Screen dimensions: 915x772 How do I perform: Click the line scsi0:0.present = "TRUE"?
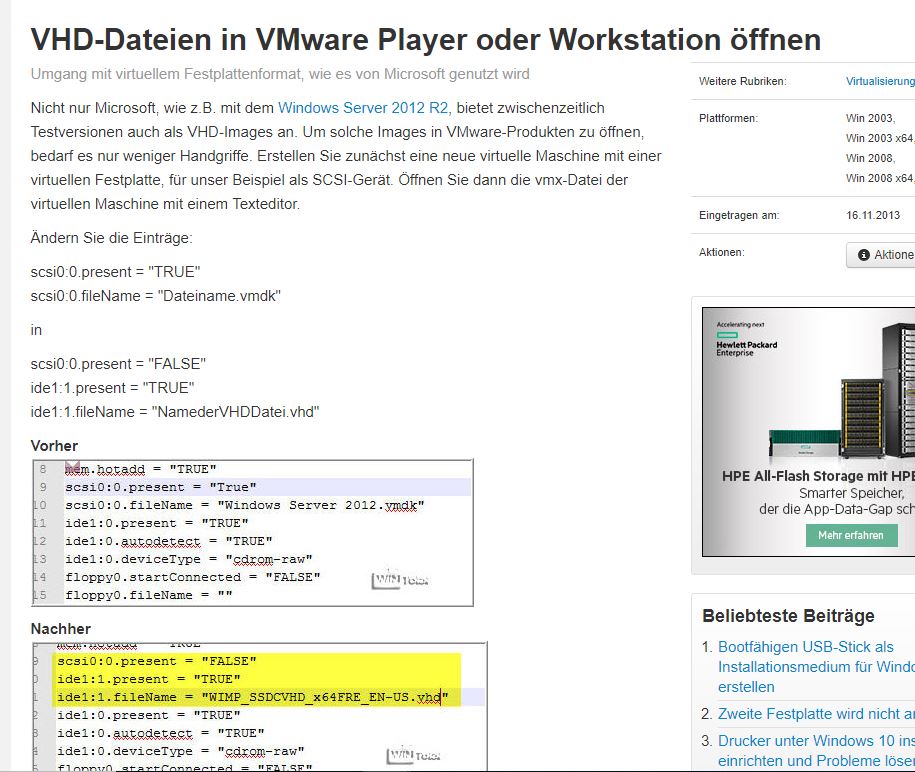pos(116,272)
